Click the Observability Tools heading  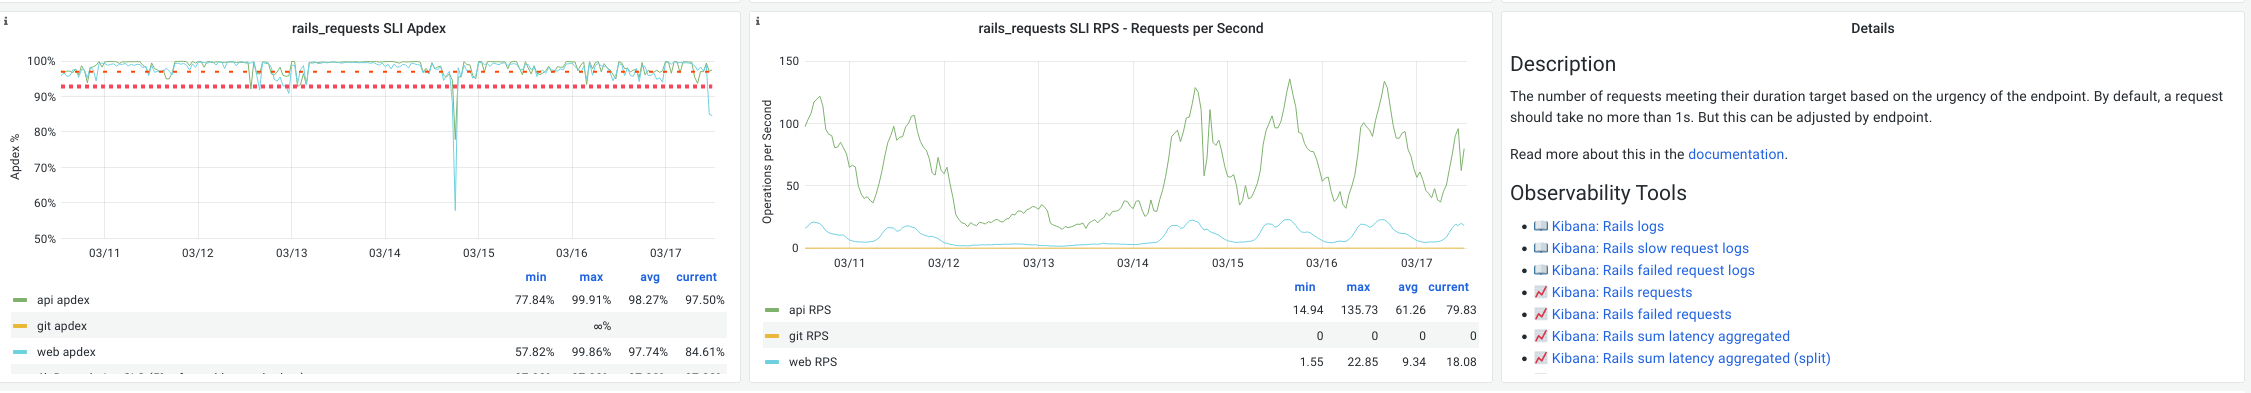point(1598,193)
